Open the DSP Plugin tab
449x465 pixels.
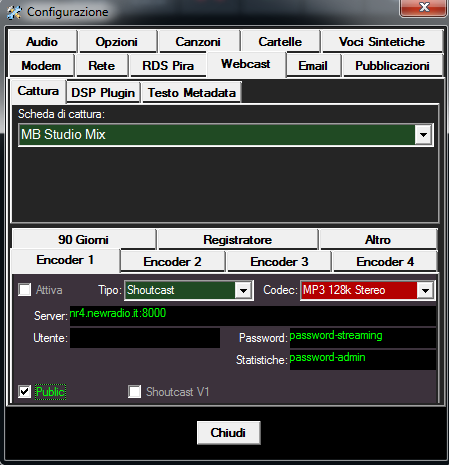point(103,93)
